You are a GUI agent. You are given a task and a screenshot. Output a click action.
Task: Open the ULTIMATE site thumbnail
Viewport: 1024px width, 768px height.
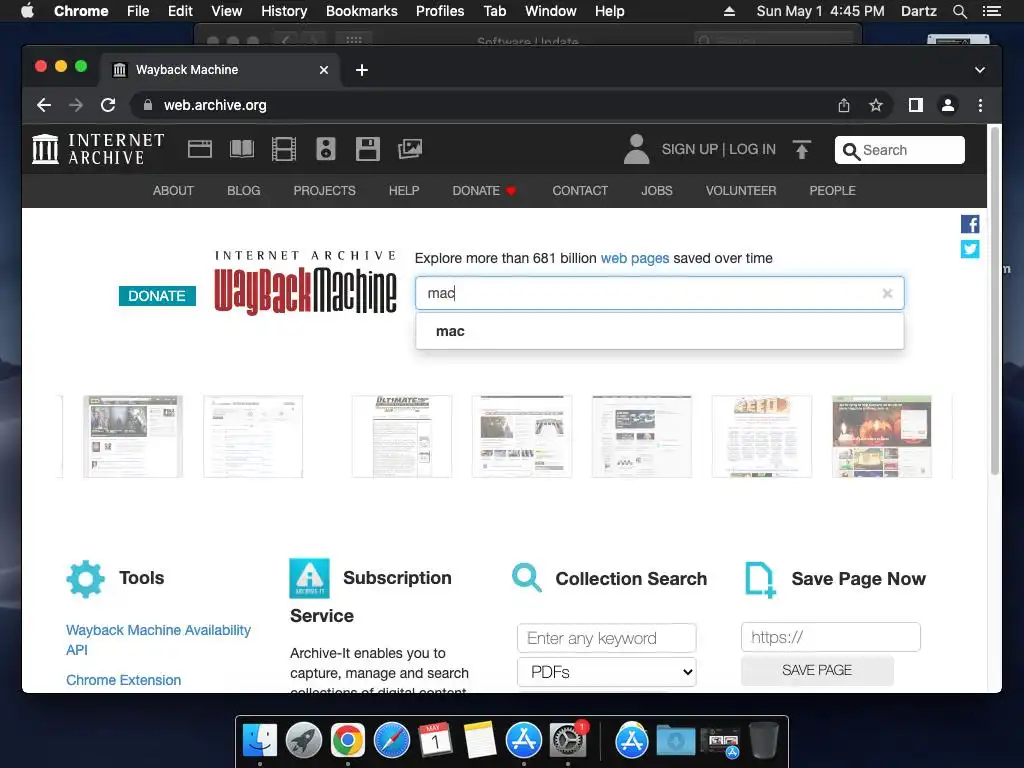coord(402,436)
